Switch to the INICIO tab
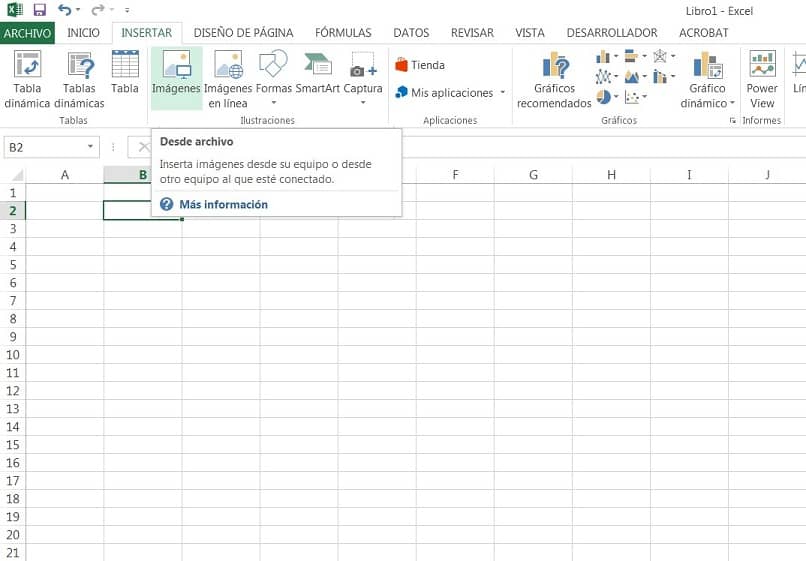Screen dimensions: 806x561 83,33
